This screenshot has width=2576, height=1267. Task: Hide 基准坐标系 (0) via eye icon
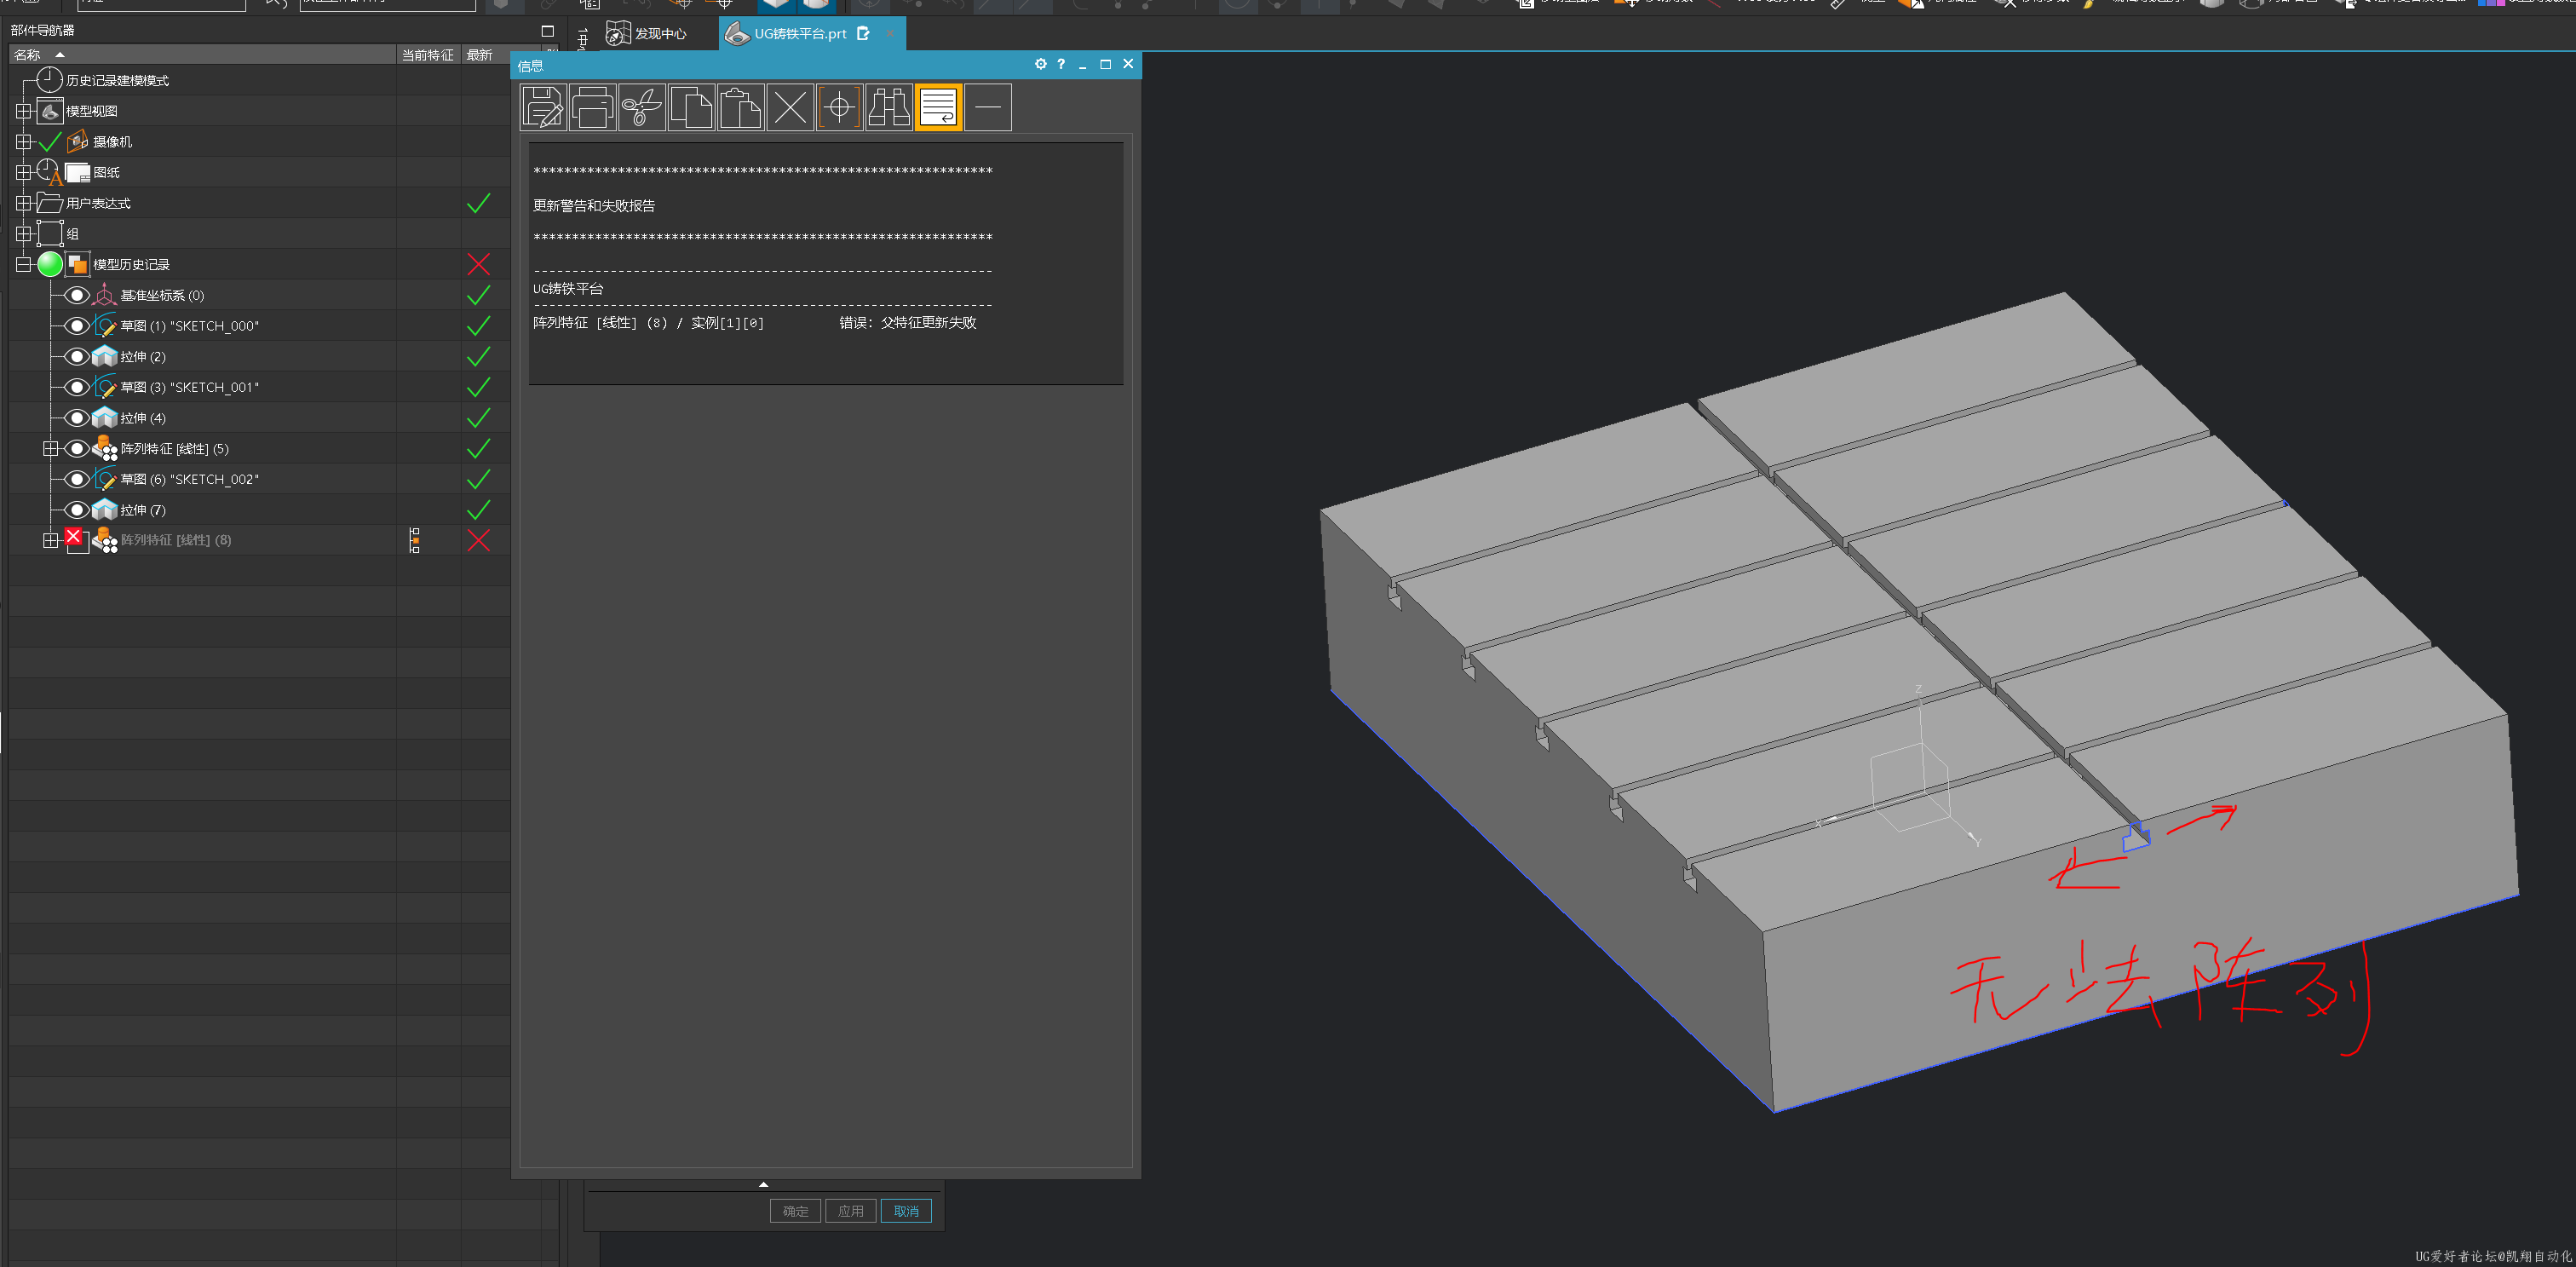[77, 295]
